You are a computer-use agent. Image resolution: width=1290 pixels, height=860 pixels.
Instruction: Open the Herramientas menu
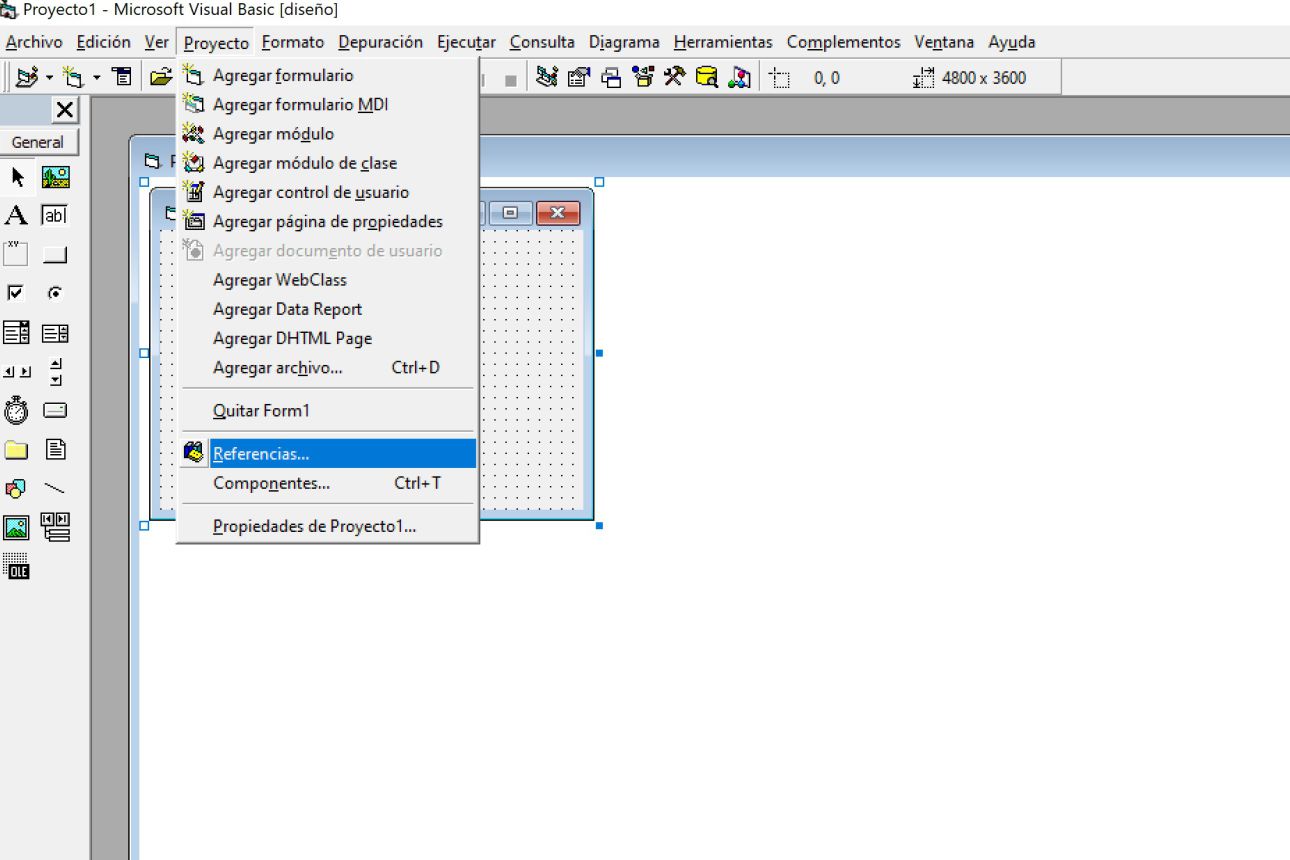point(723,42)
